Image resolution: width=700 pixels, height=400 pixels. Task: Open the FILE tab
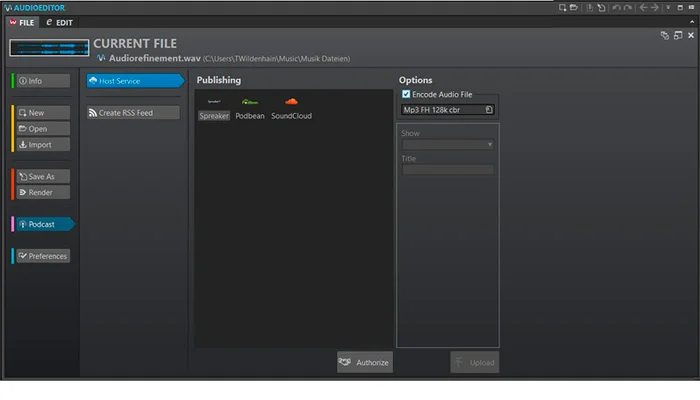tap(22, 22)
